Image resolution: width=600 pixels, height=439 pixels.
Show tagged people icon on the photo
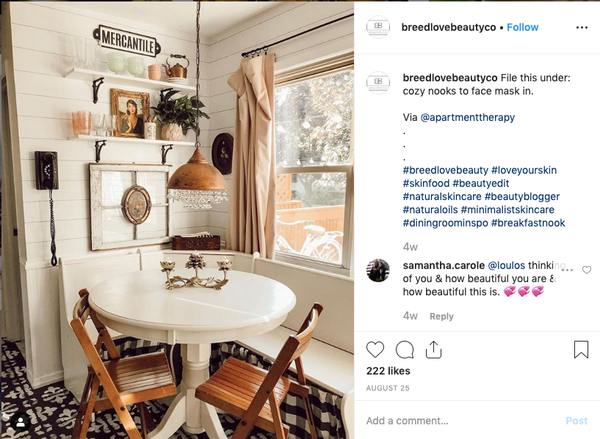pyautogui.click(x=21, y=423)
